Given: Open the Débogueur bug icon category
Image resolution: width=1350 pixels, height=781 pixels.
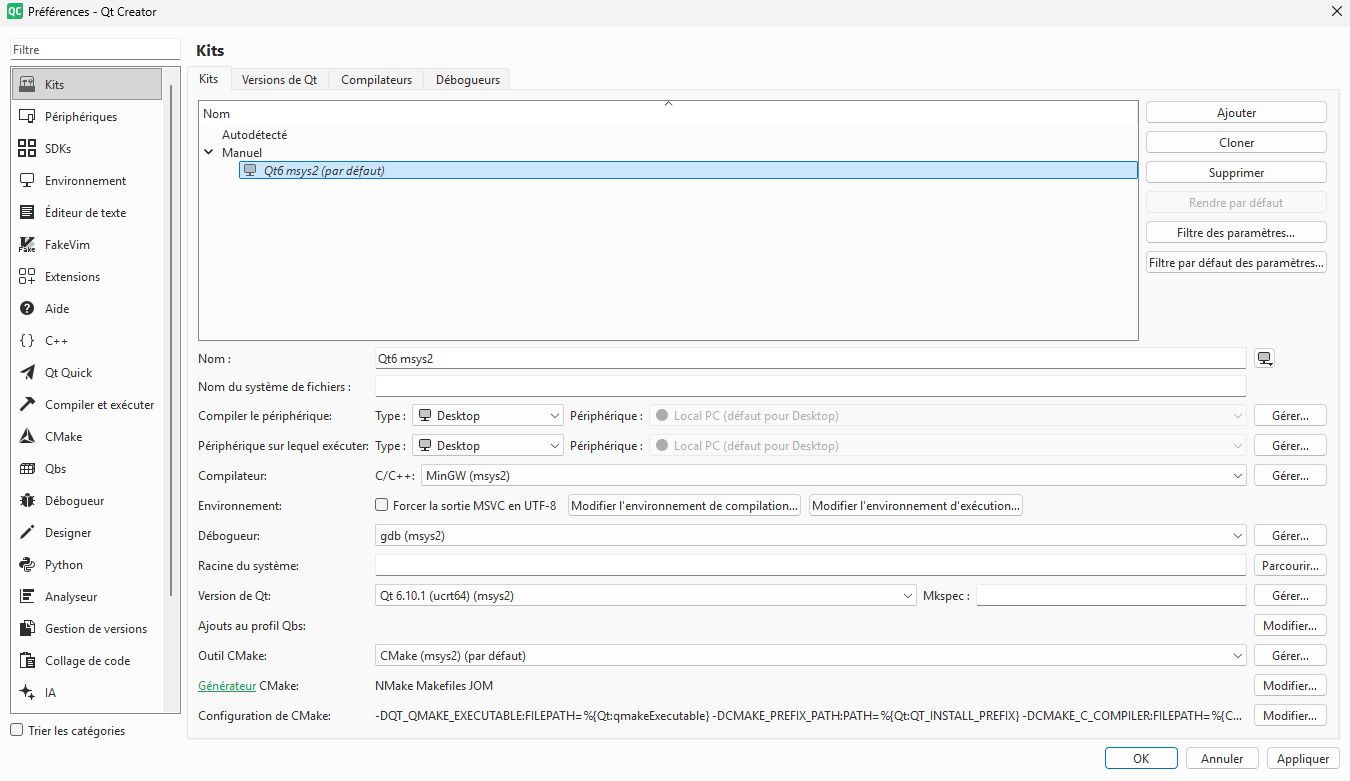Looking at the screenshot, I should [27, 501].
